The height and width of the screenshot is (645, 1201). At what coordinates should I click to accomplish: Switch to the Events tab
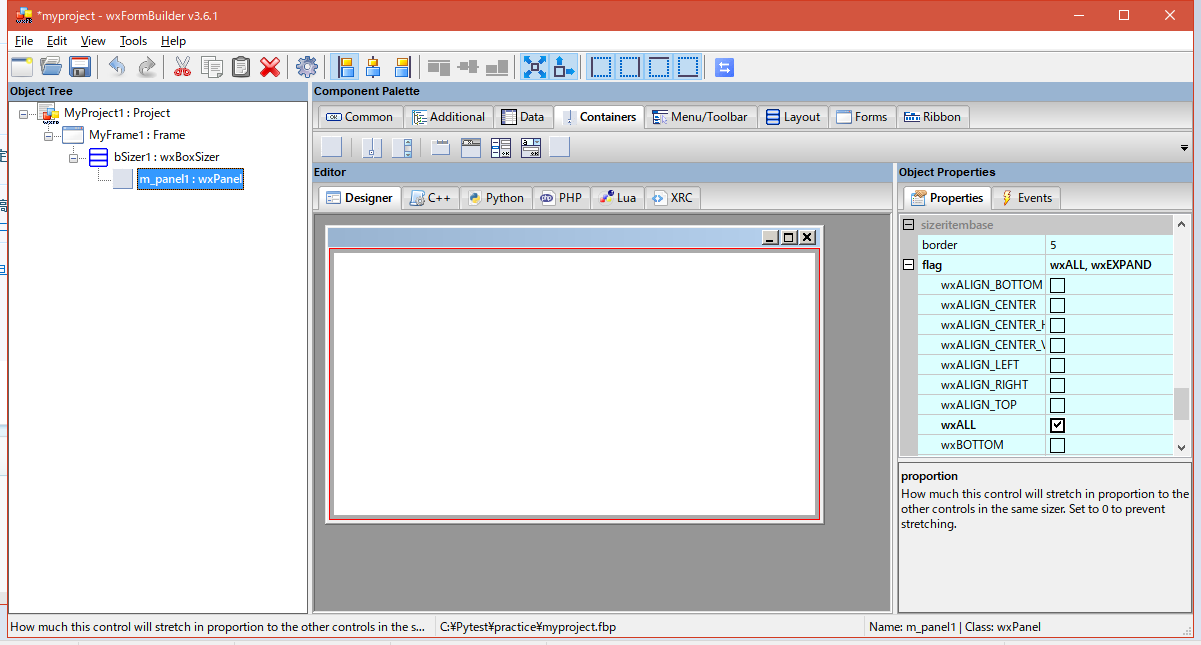tap(1026, 198)
